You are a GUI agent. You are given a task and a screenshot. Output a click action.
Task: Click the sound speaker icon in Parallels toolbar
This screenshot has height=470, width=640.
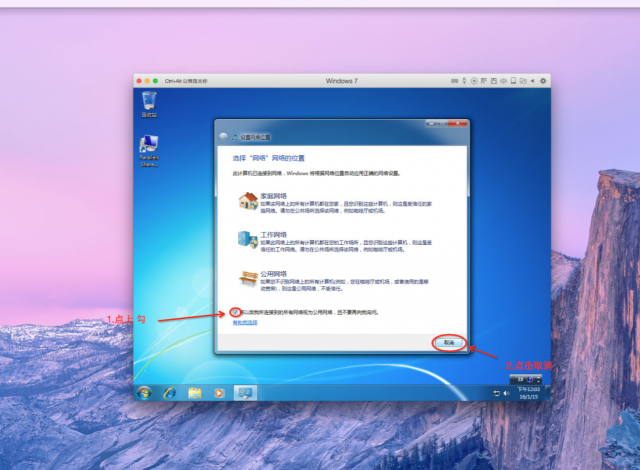tap(504, 81)
